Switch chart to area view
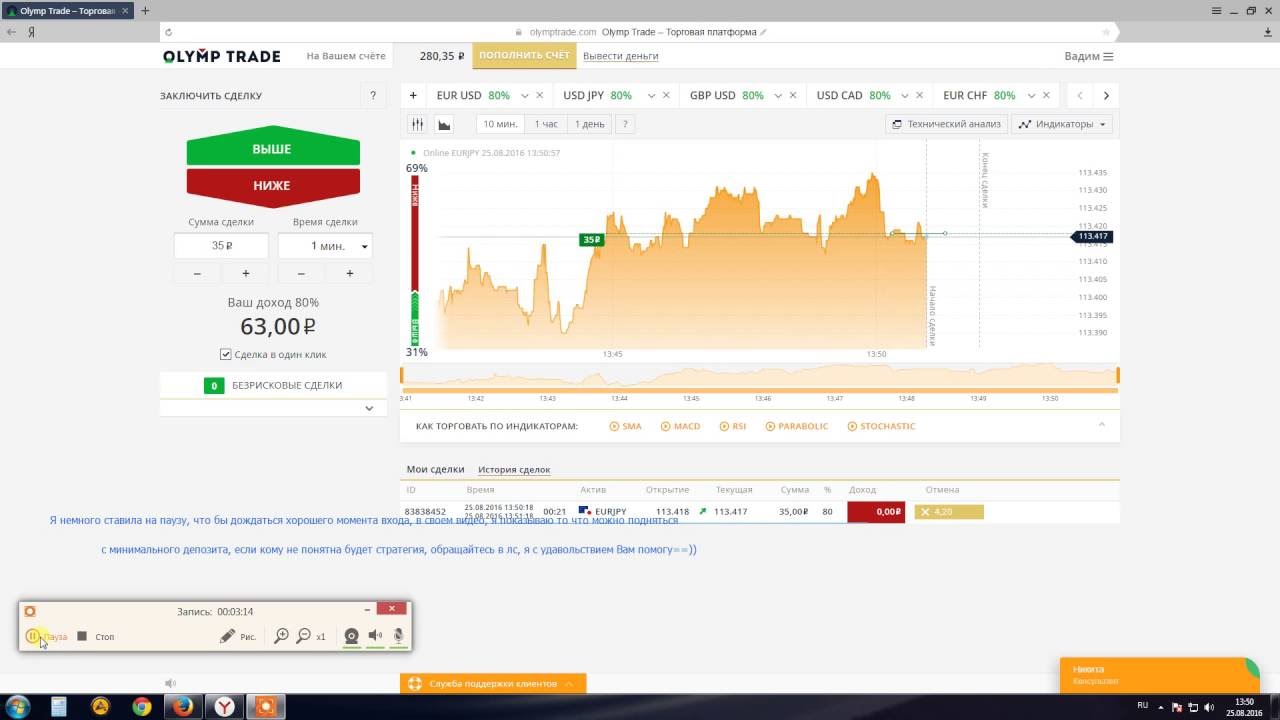The image size is (1280, 720). (x=444, y=124)
